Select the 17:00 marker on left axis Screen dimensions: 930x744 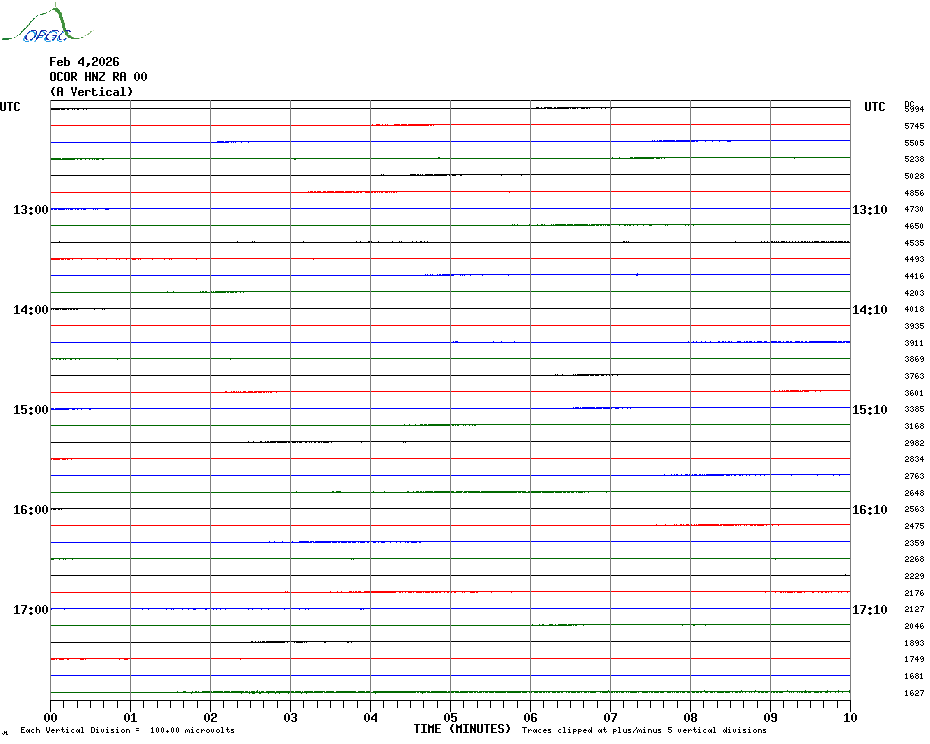[30, 610]
